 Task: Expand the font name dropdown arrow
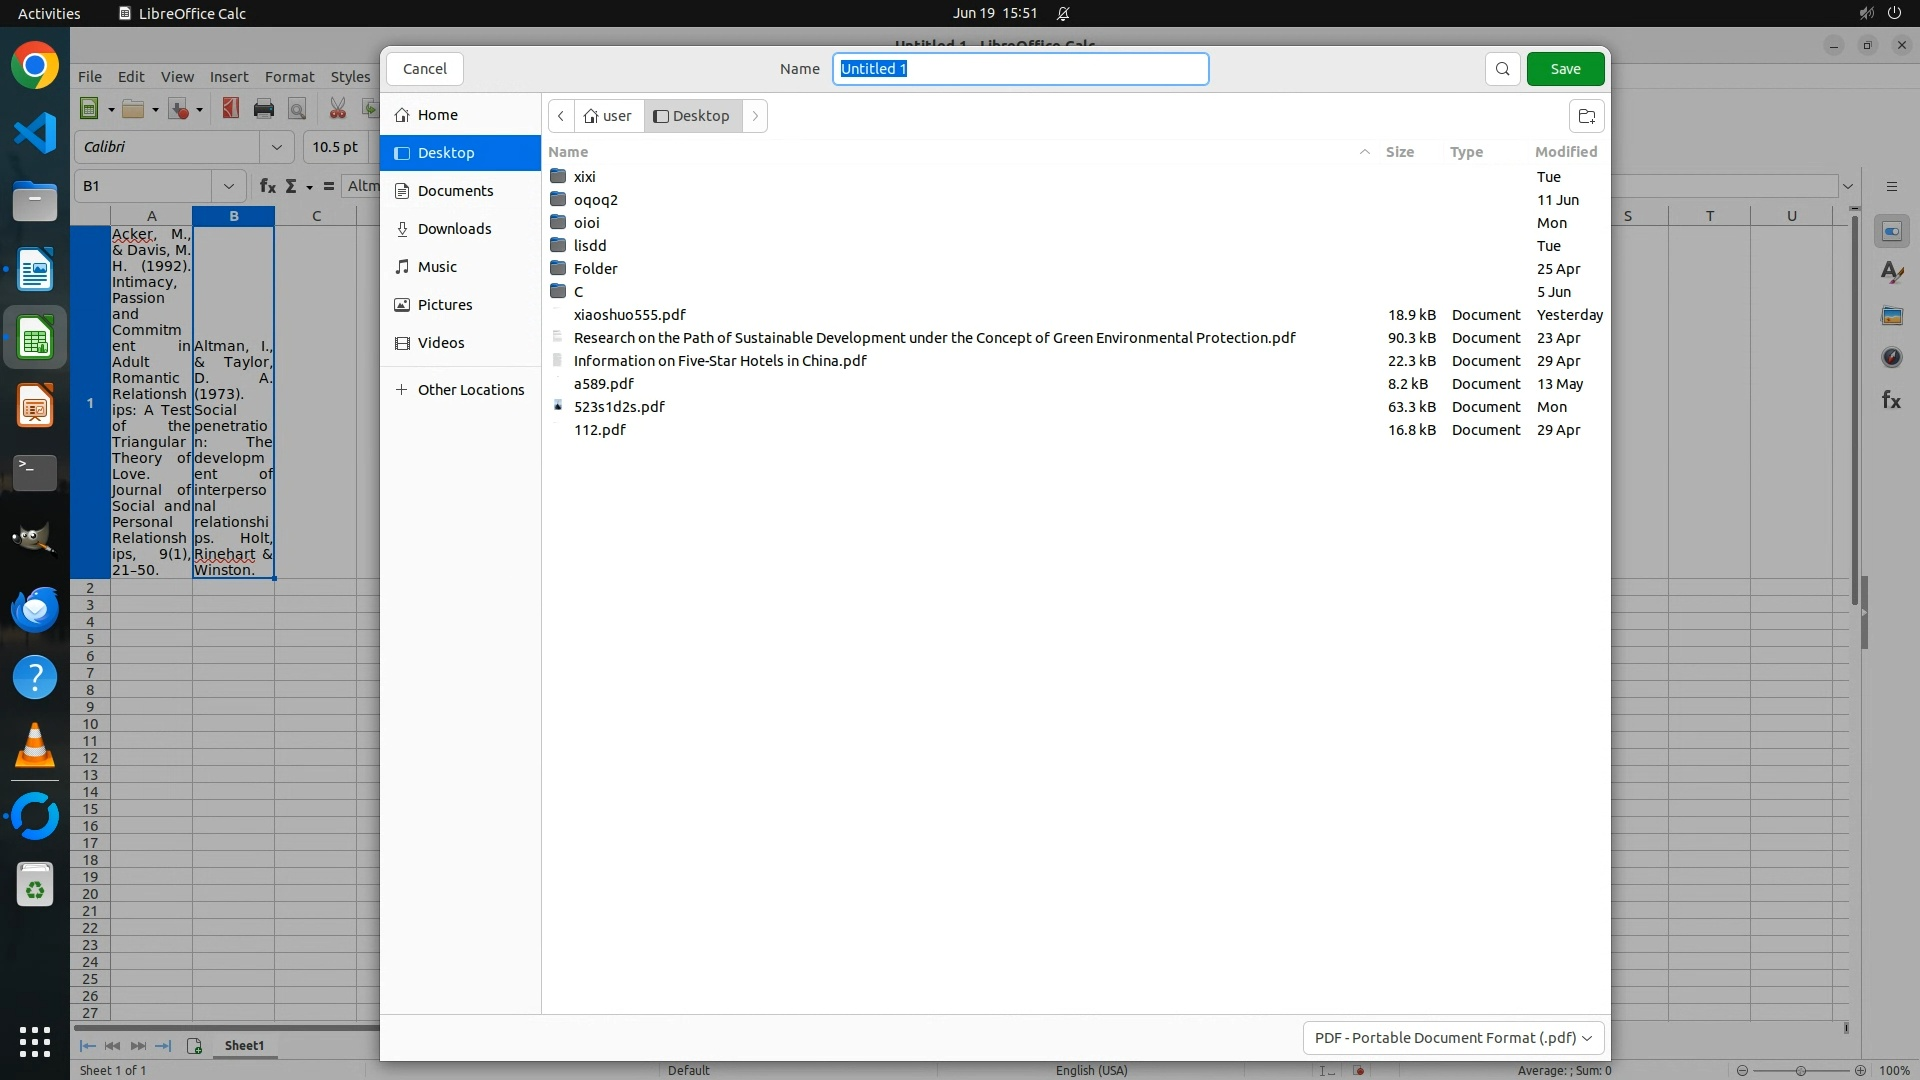(x=277, y=147)
